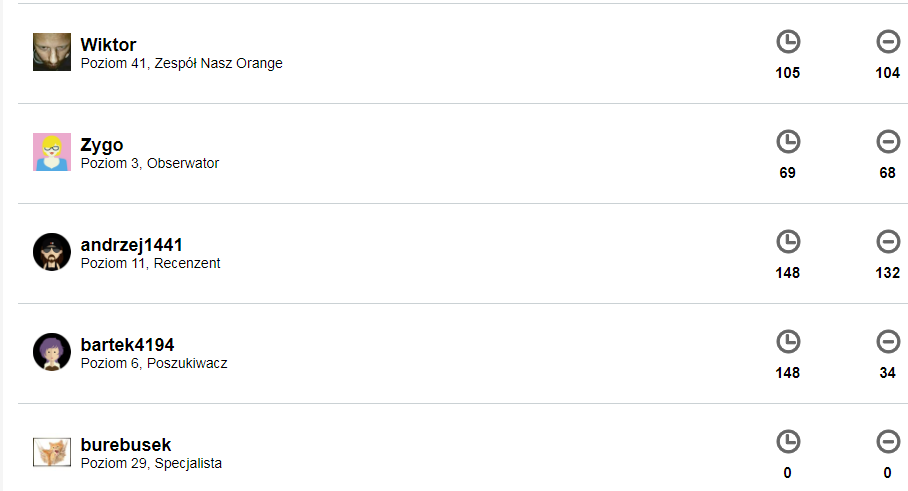The width and height of the screenshot is (908, 491).
Task: Click the clock icon for andrzej1441
Action: [788, 242]
